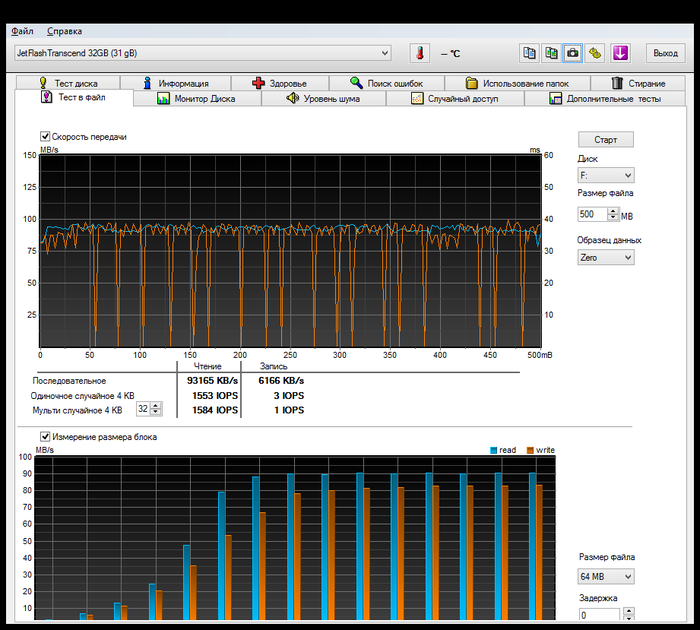Open the JetFlash Transcend 32GB drive dropdown
This screenshot has height=630, width=700.
click(x=203, y=53)
